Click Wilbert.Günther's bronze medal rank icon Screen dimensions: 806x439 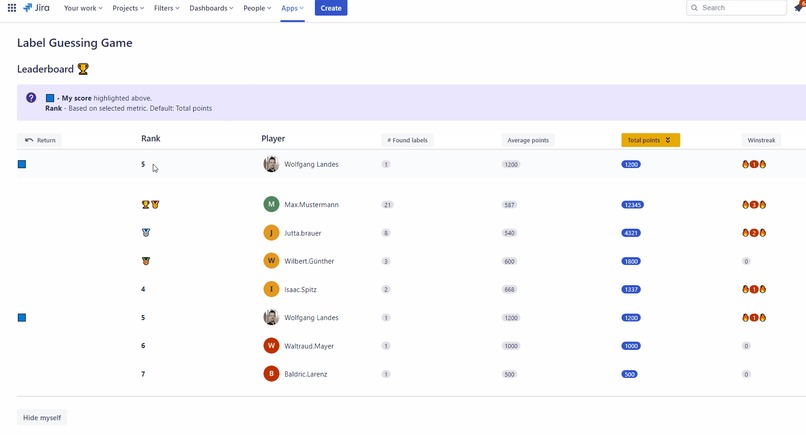tap(146, 261)
